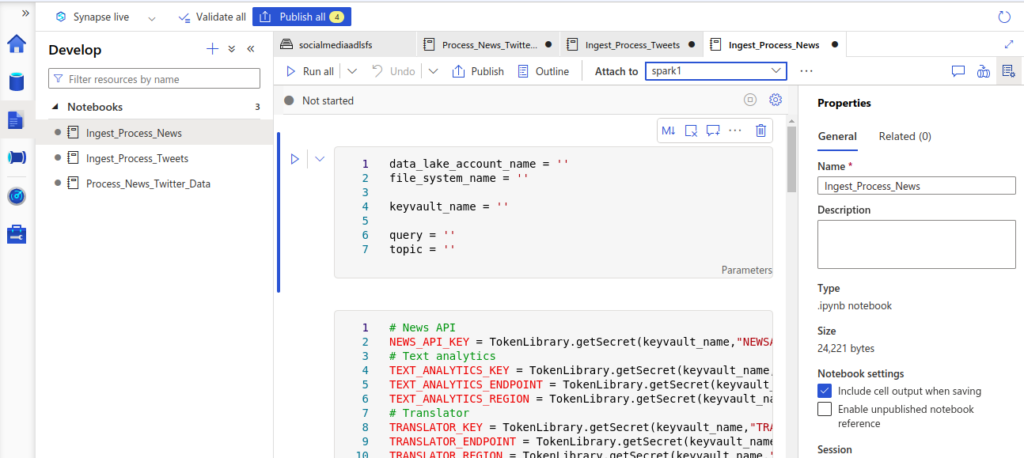Click the add new resource plus icon
Image resolution: width=1024 pixels, height=458 pixels.
pos(211,49)
